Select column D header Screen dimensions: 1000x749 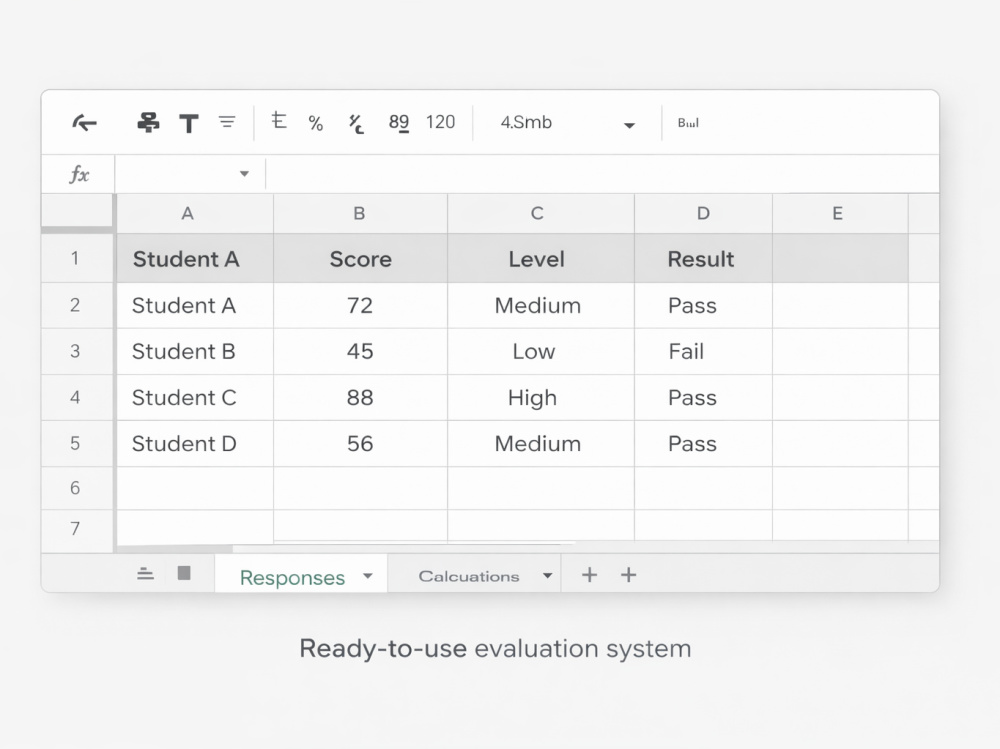coord(703,214)
